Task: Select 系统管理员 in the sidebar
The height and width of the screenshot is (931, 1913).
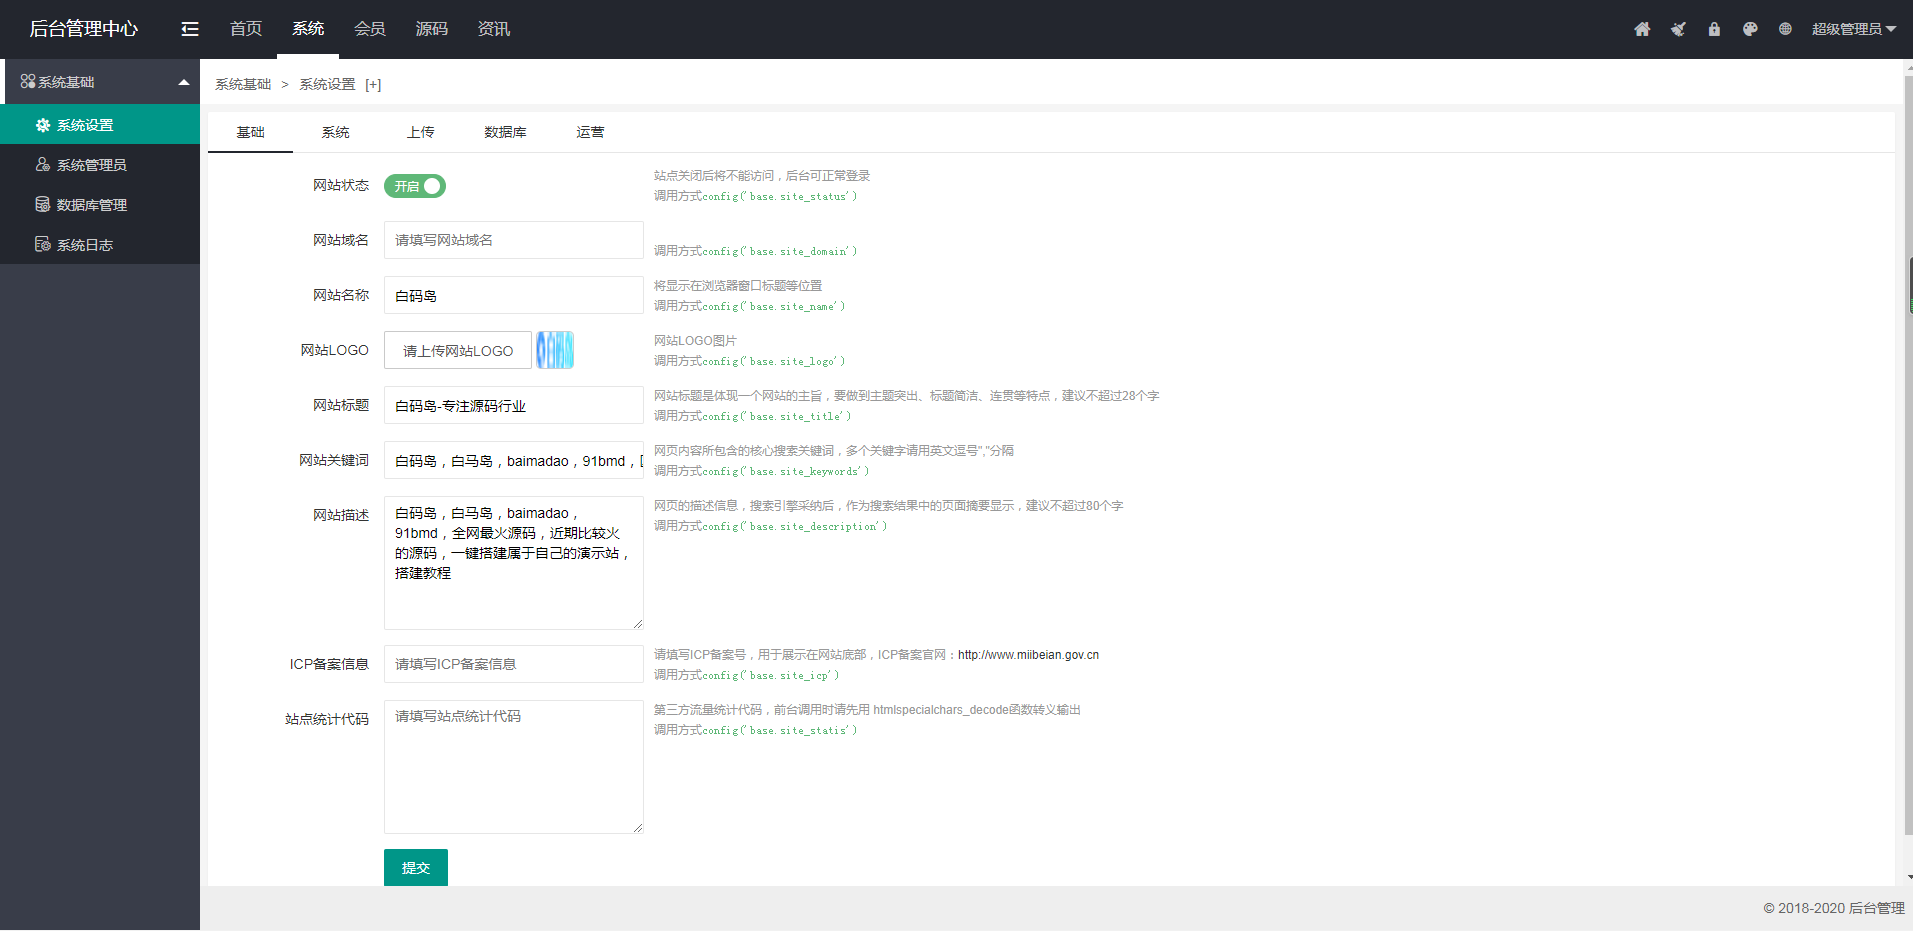Action: click(x=91, y=164)
